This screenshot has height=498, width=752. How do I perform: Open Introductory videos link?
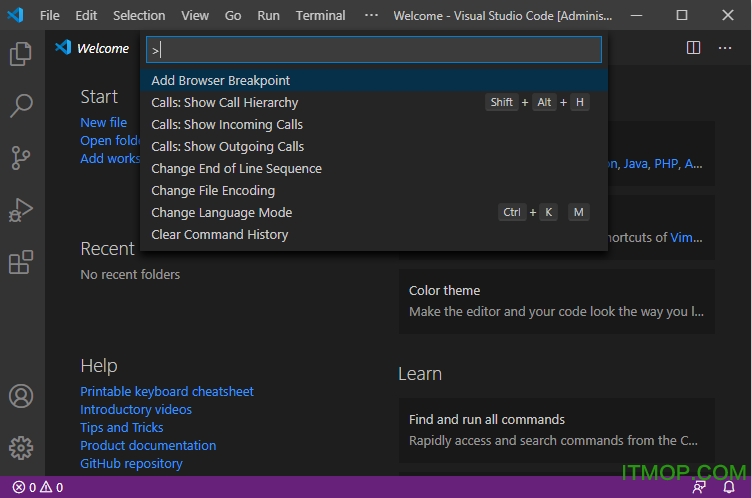click(x=136, y=410)
